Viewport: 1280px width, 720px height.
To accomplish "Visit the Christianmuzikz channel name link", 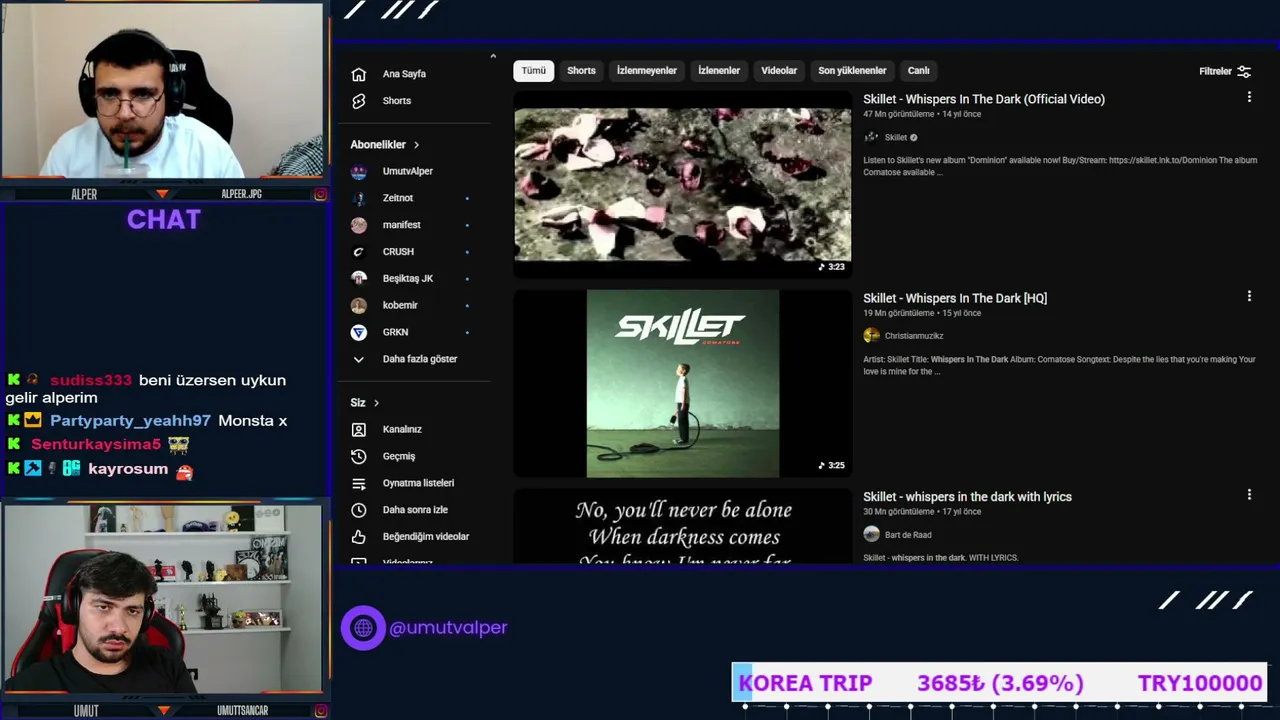I will (x=914, y=336).
